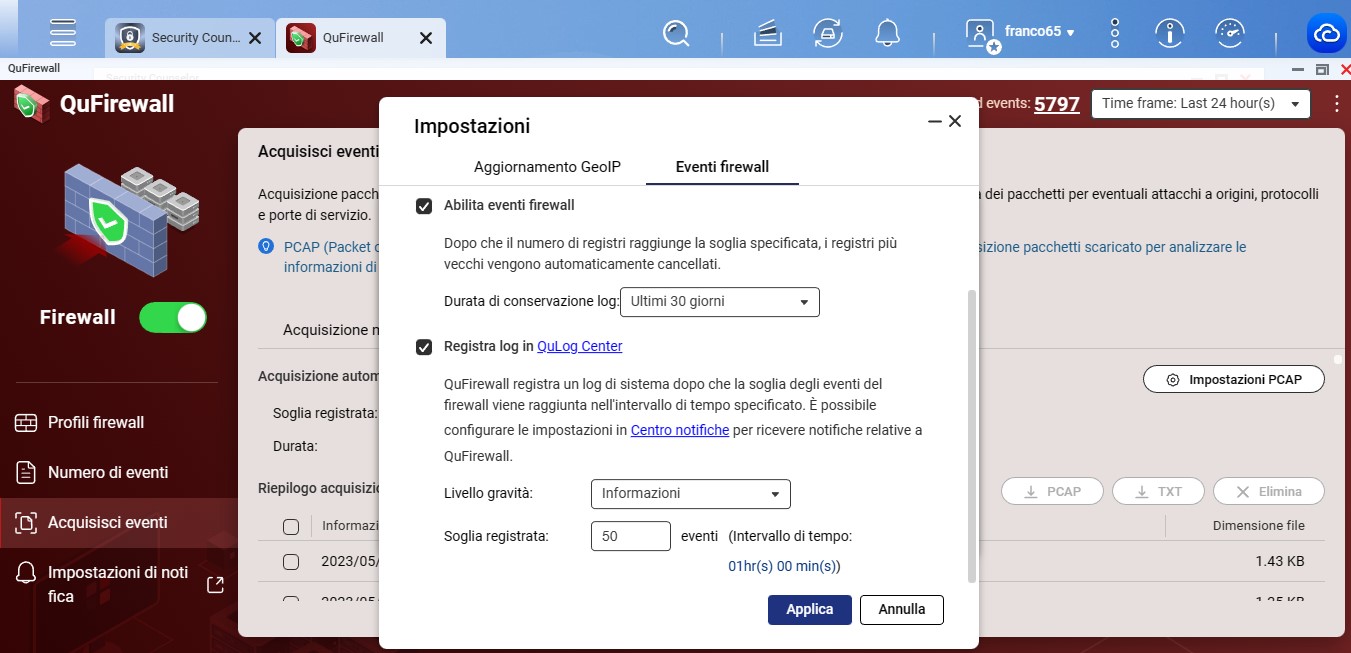Click the myQNAPcloud cloud icon
Viewport: 1351px width, 653px height.
(1327, 34)
